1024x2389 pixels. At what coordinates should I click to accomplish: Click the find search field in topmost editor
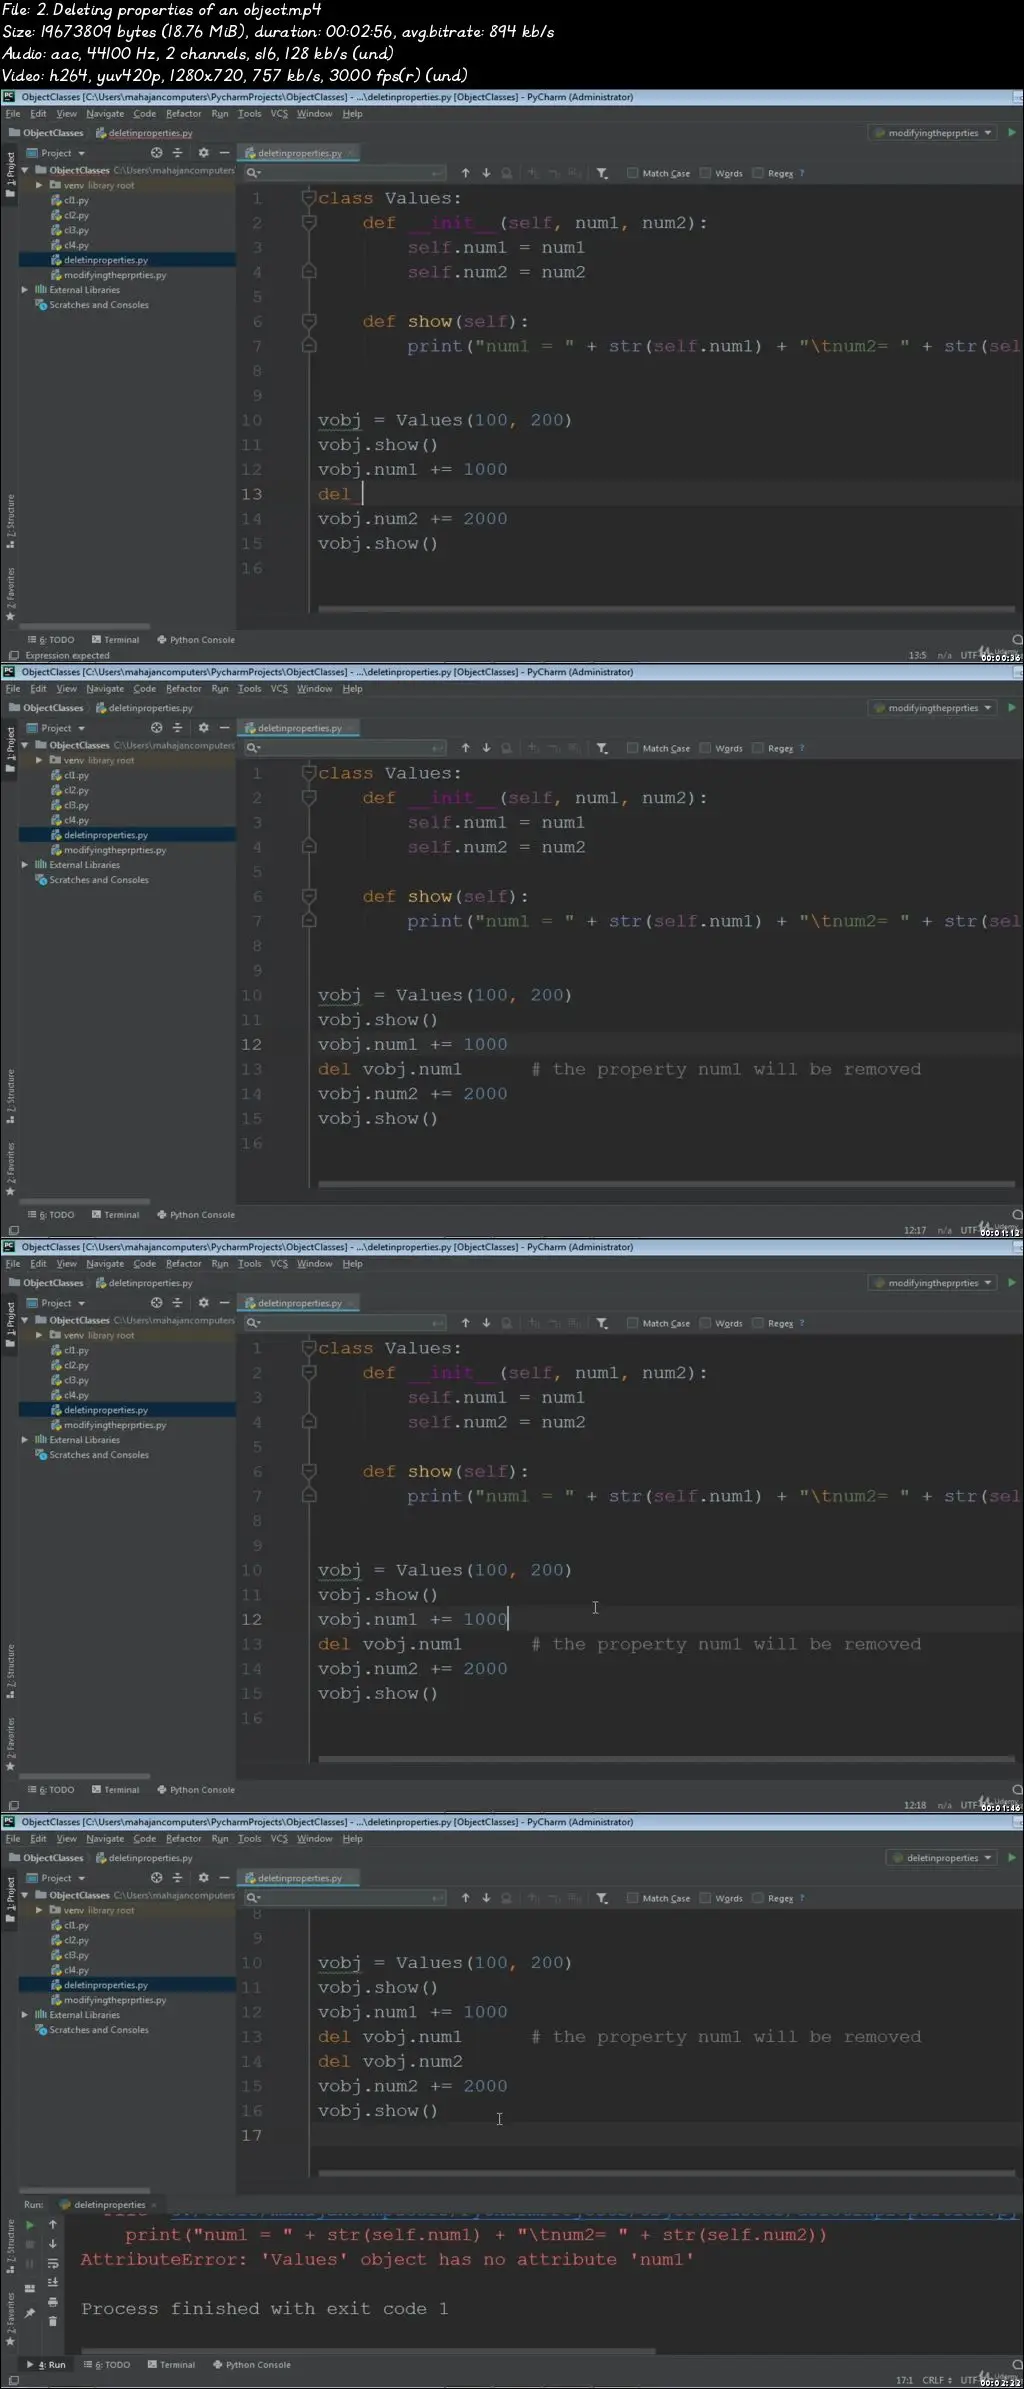click(x=345, y=173)
